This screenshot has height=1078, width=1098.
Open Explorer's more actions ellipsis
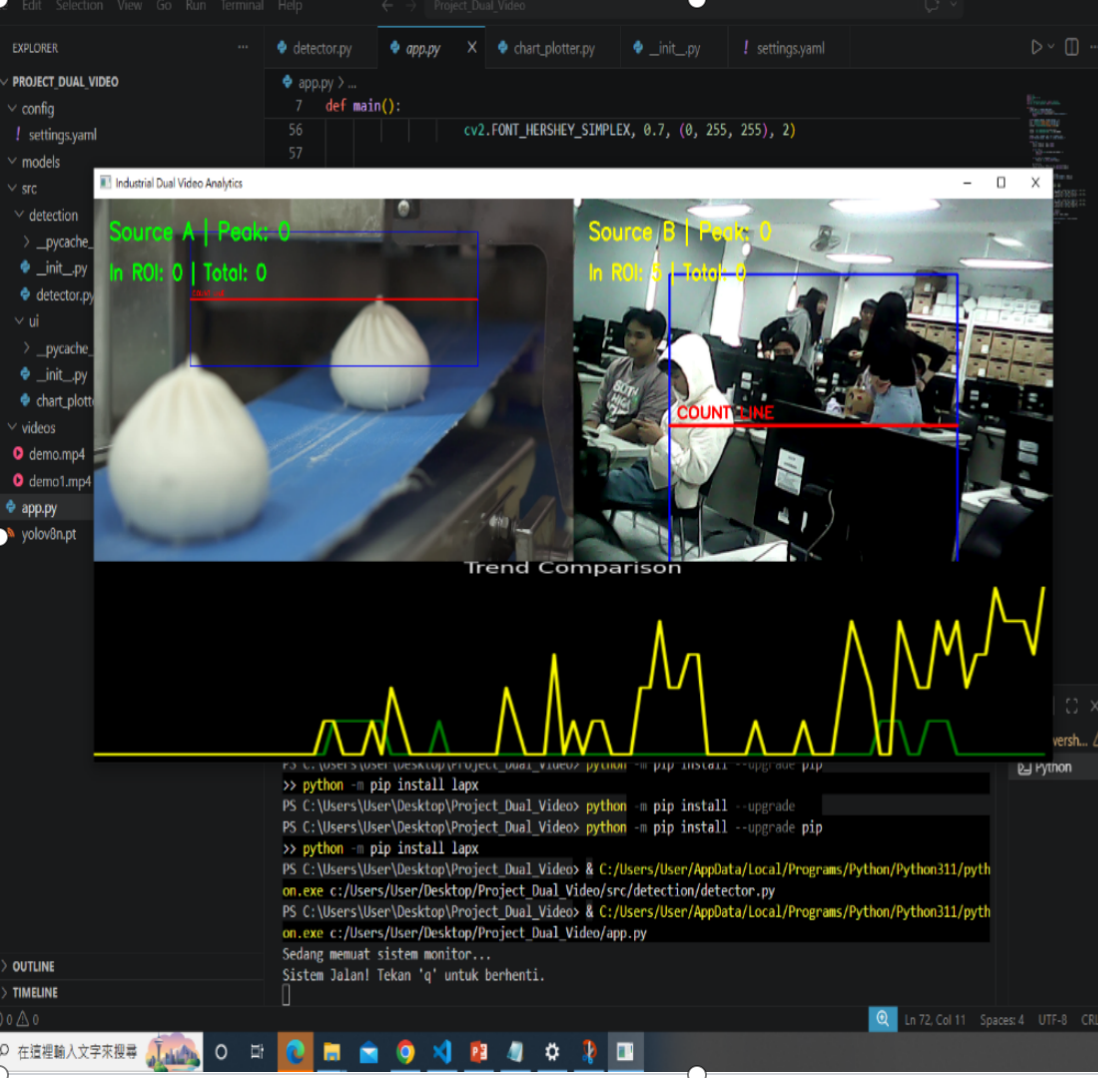click(x=243, y=47)
